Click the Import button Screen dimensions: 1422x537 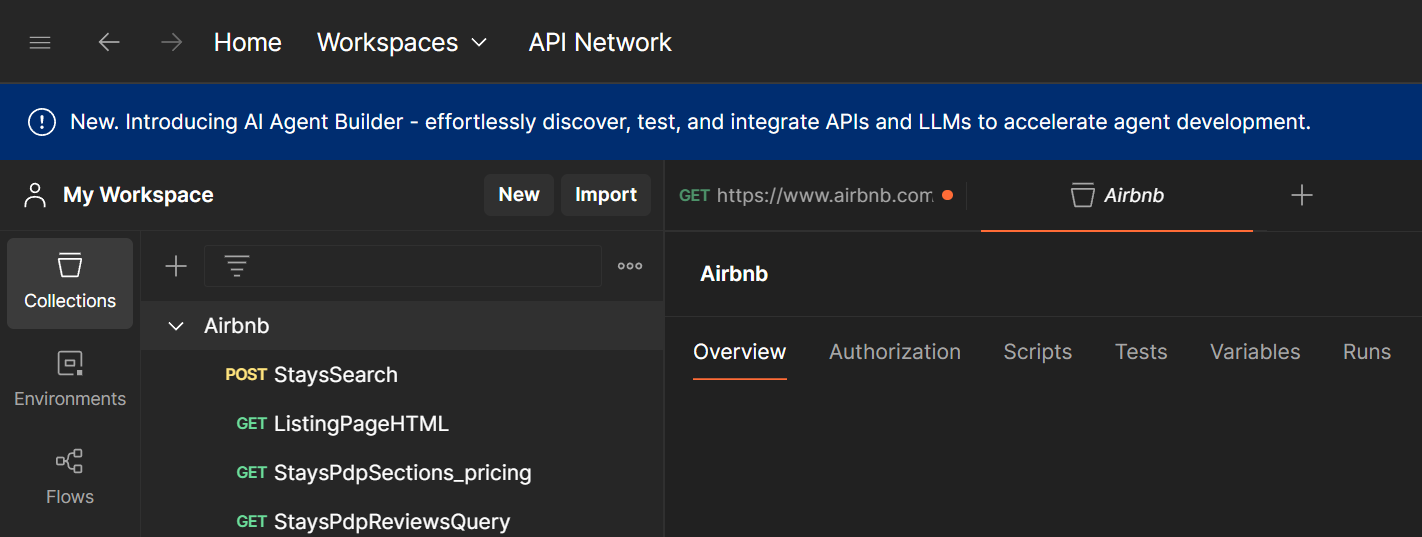(606, 195)
